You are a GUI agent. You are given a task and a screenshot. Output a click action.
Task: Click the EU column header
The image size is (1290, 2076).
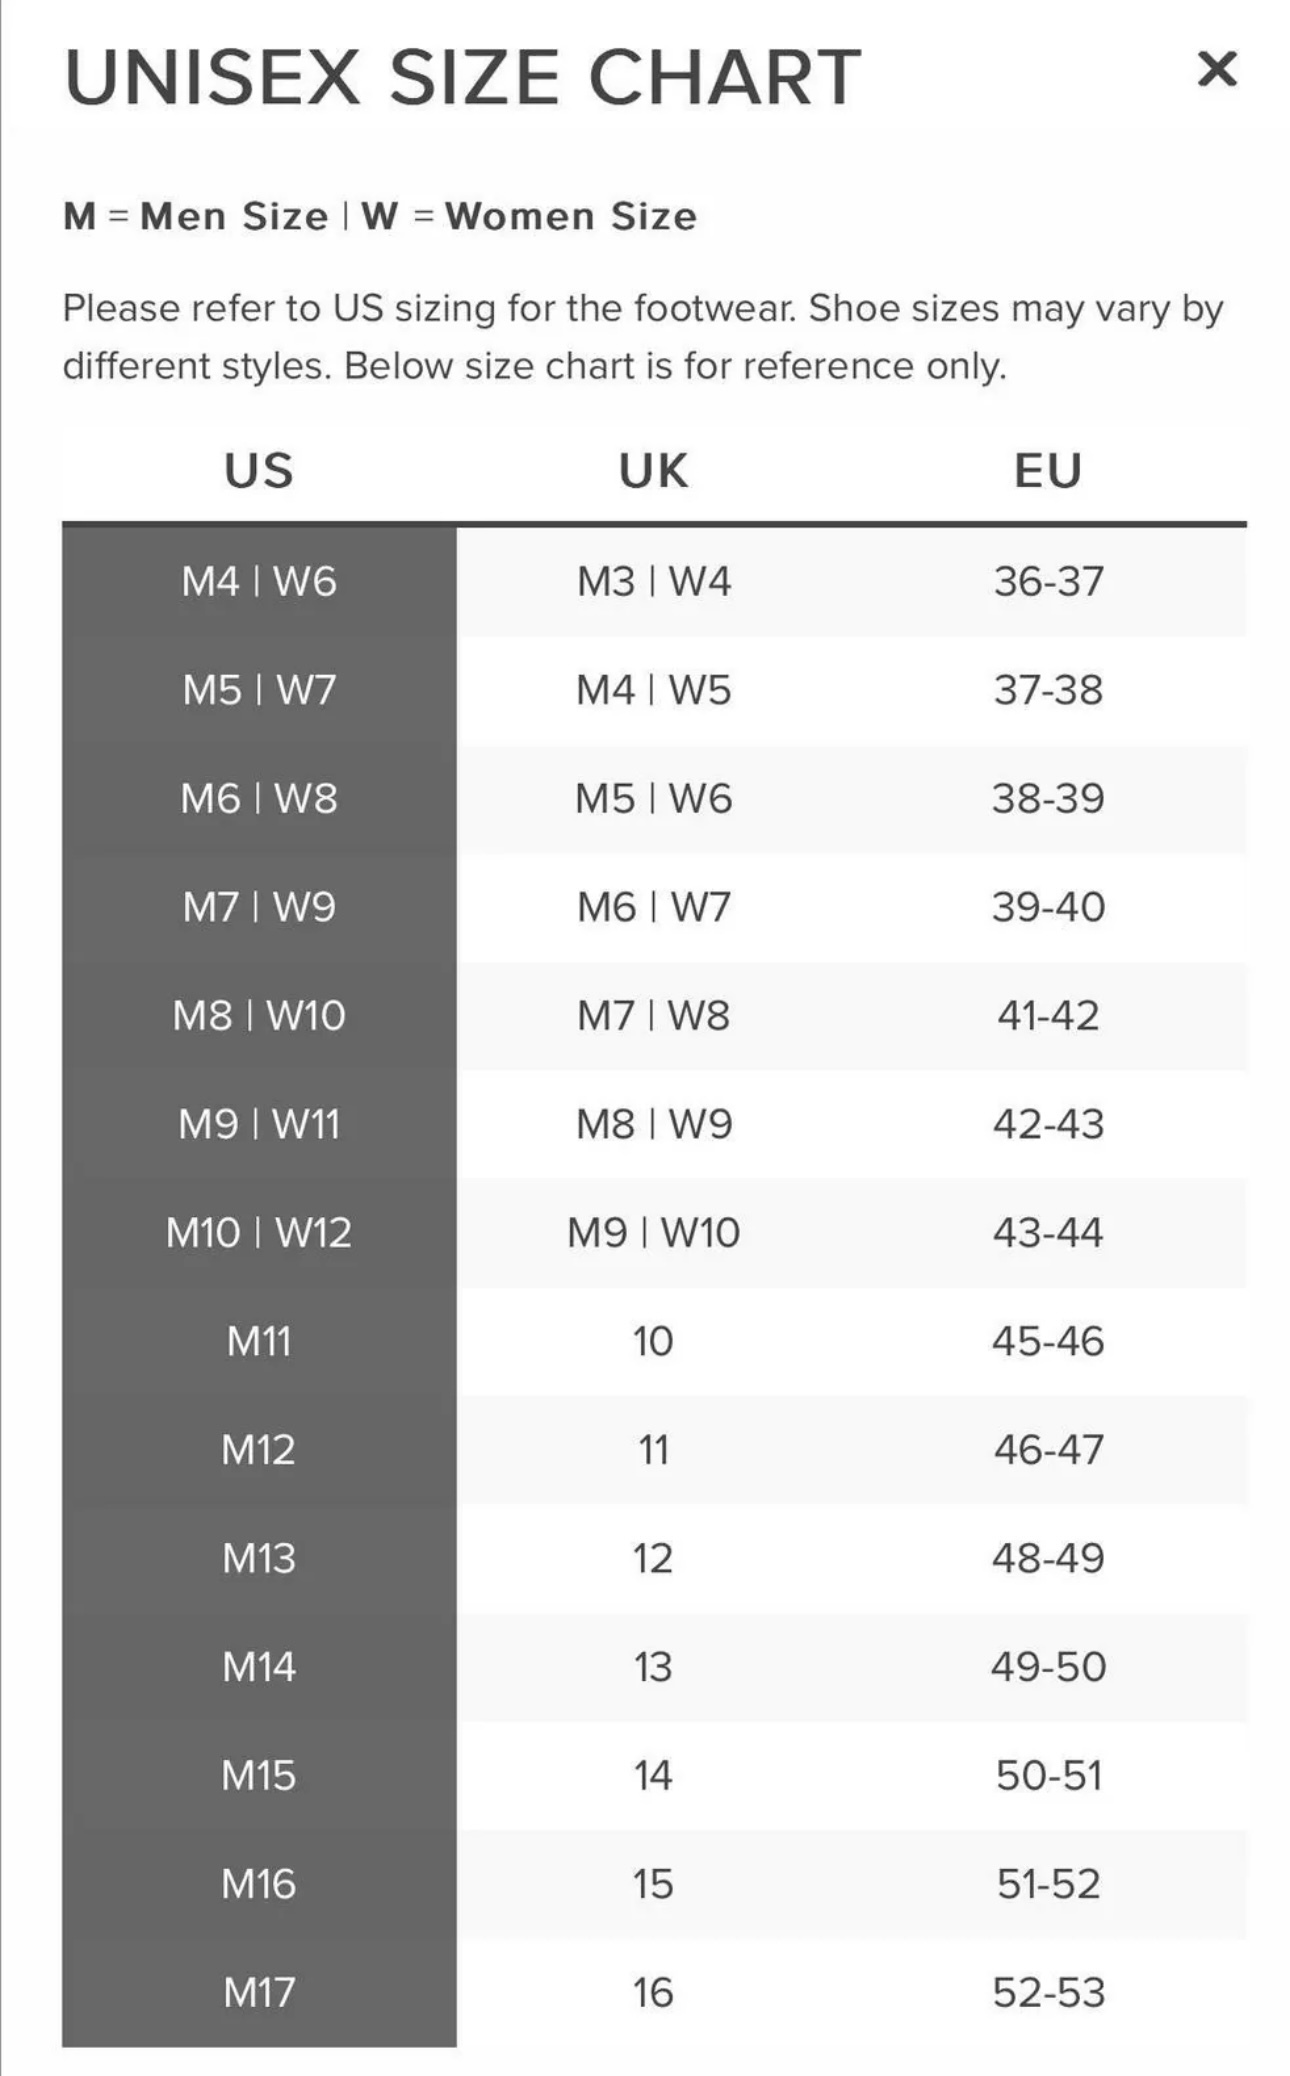(x=1048, y=471)
